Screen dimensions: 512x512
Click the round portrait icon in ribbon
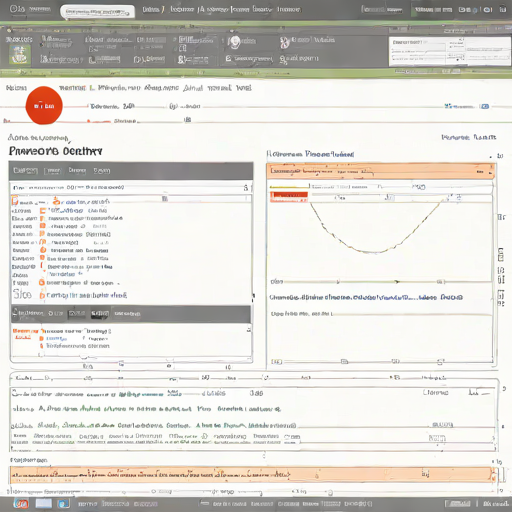235,42
